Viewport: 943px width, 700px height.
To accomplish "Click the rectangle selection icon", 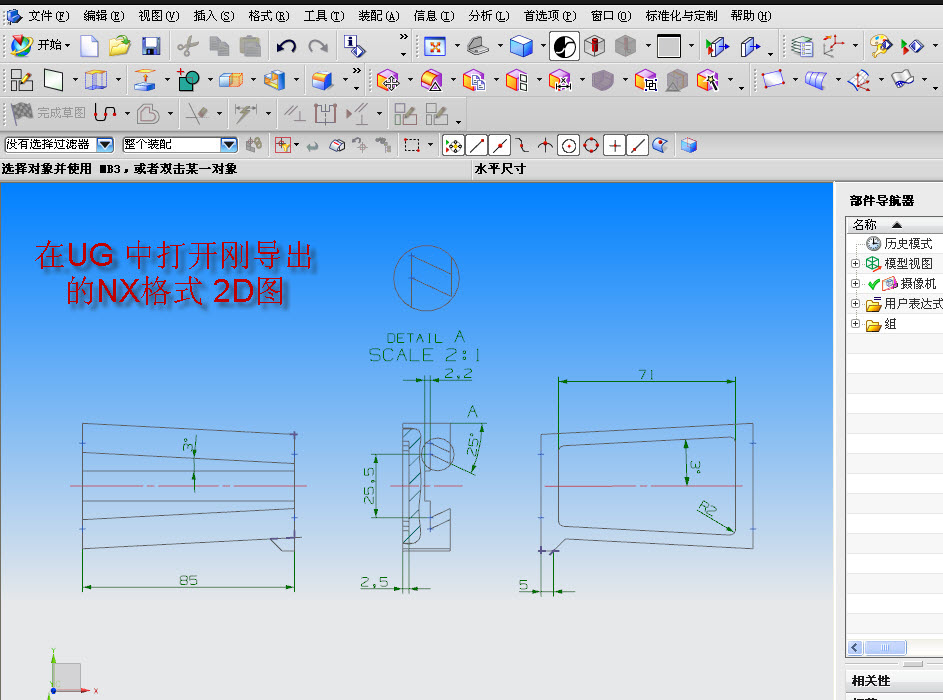I will [x=412, y=145].
